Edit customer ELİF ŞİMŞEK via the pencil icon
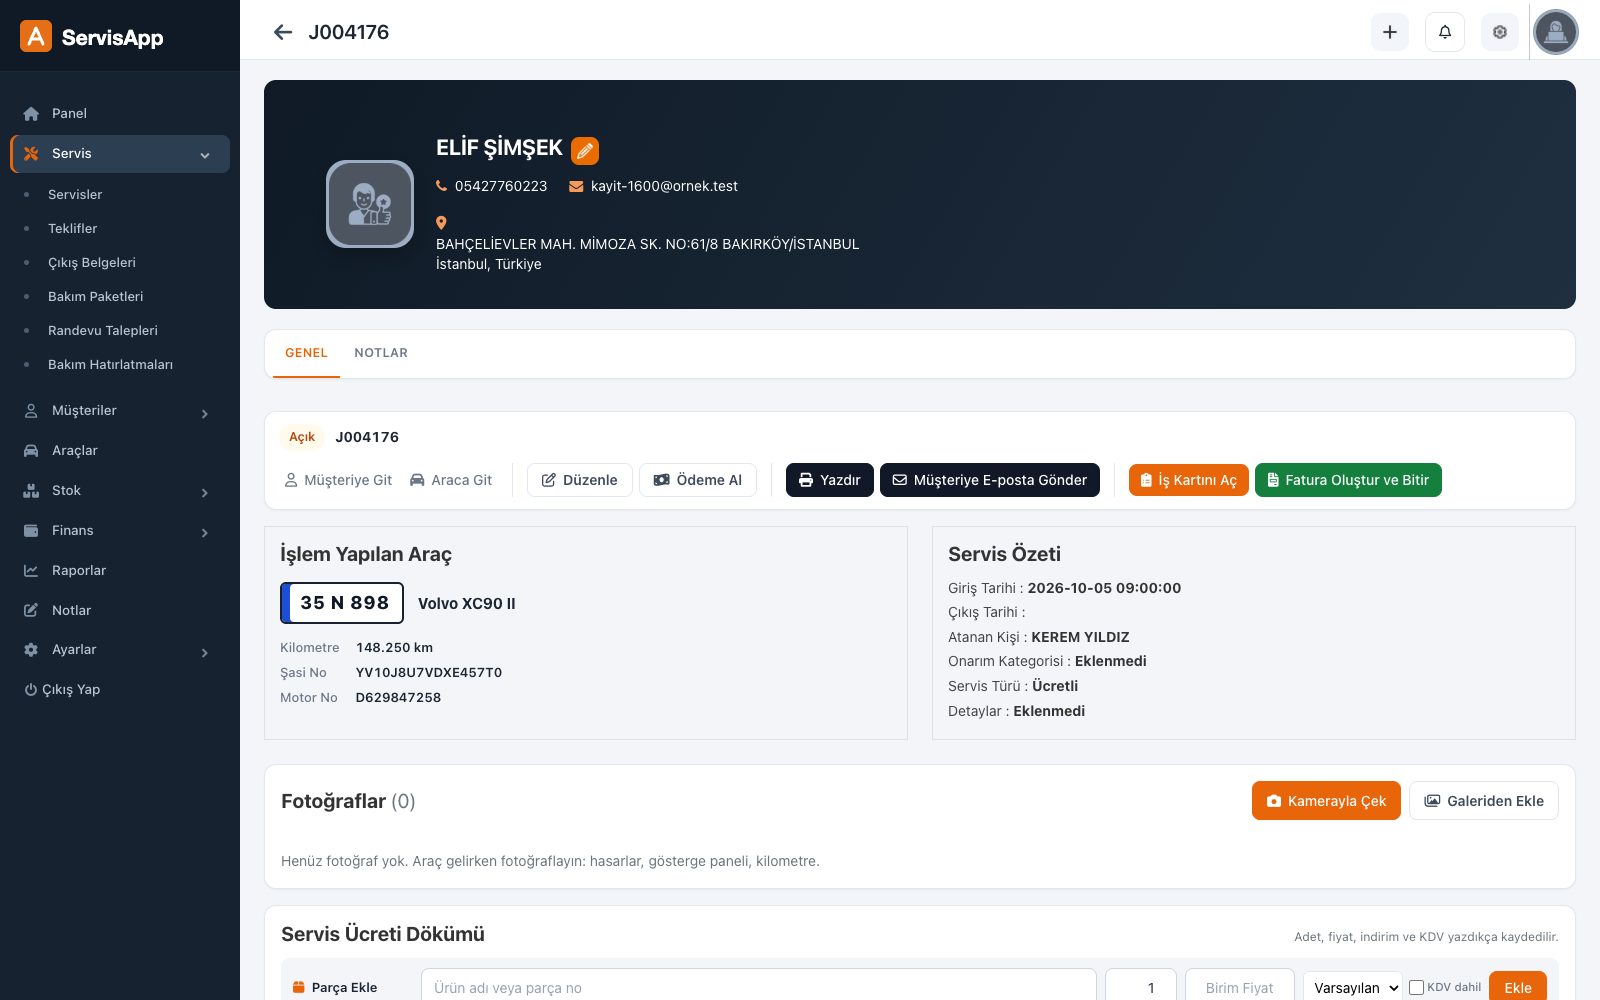 pyautogui.click(x=585, y=151)
